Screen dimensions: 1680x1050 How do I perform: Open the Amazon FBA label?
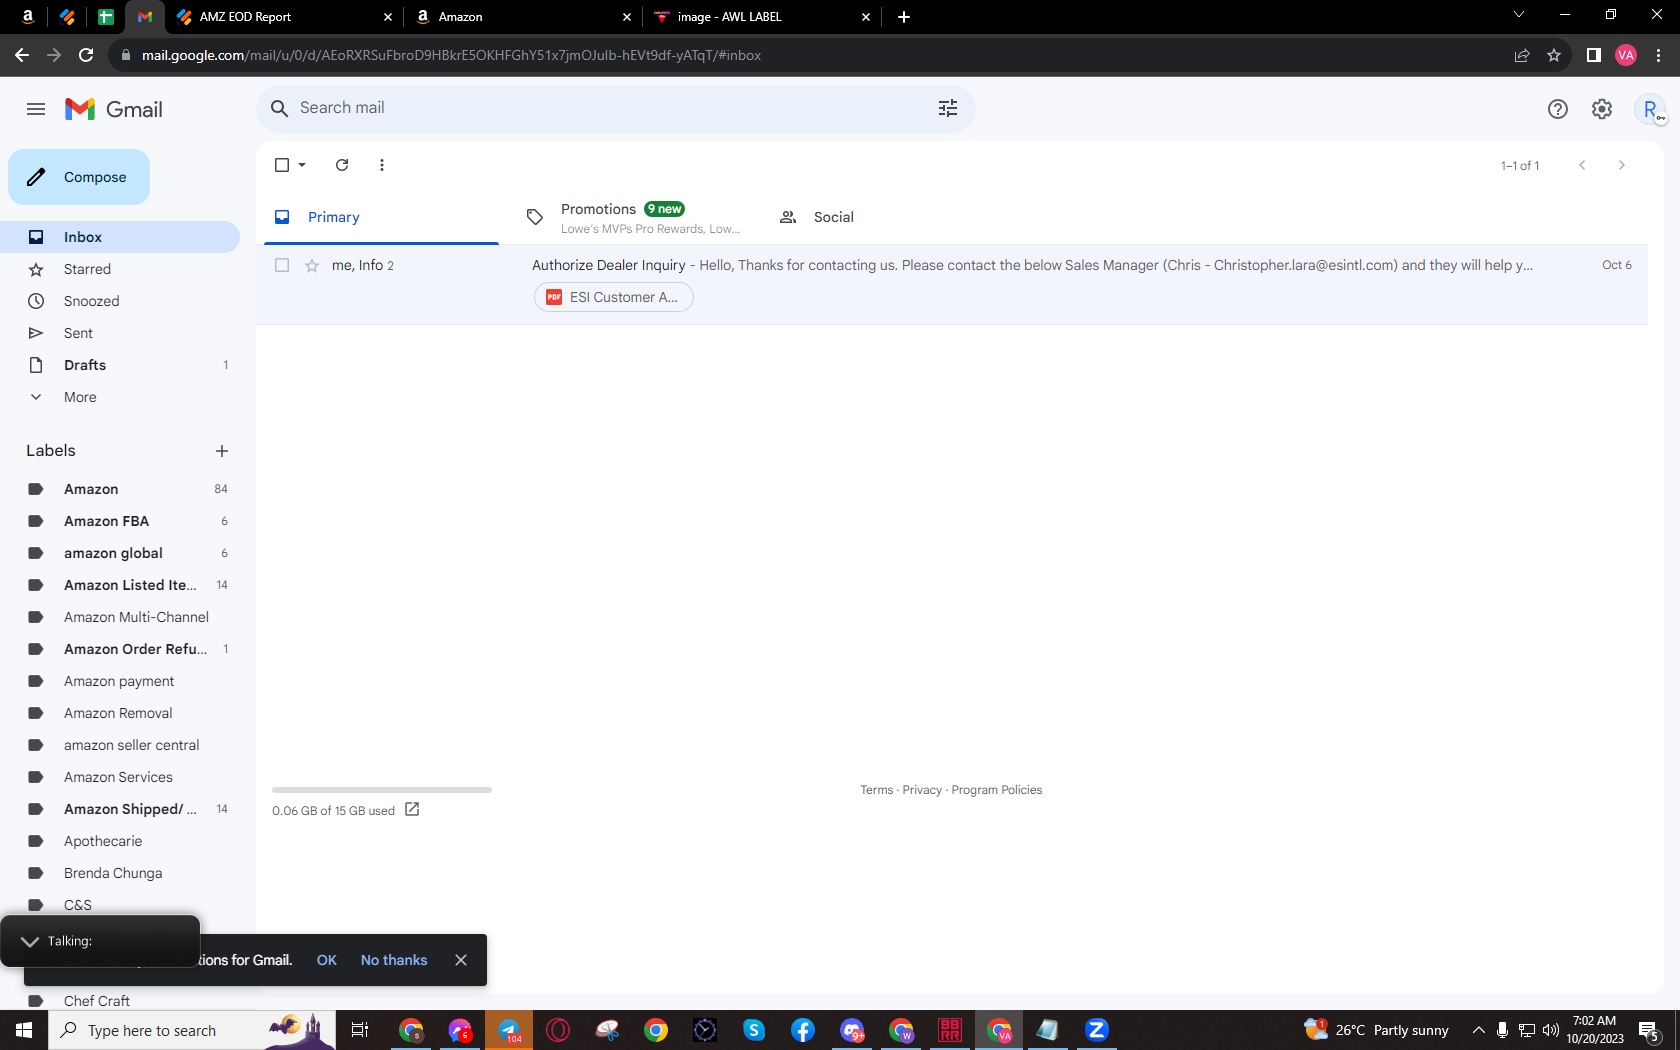click(x=120, y=521)
